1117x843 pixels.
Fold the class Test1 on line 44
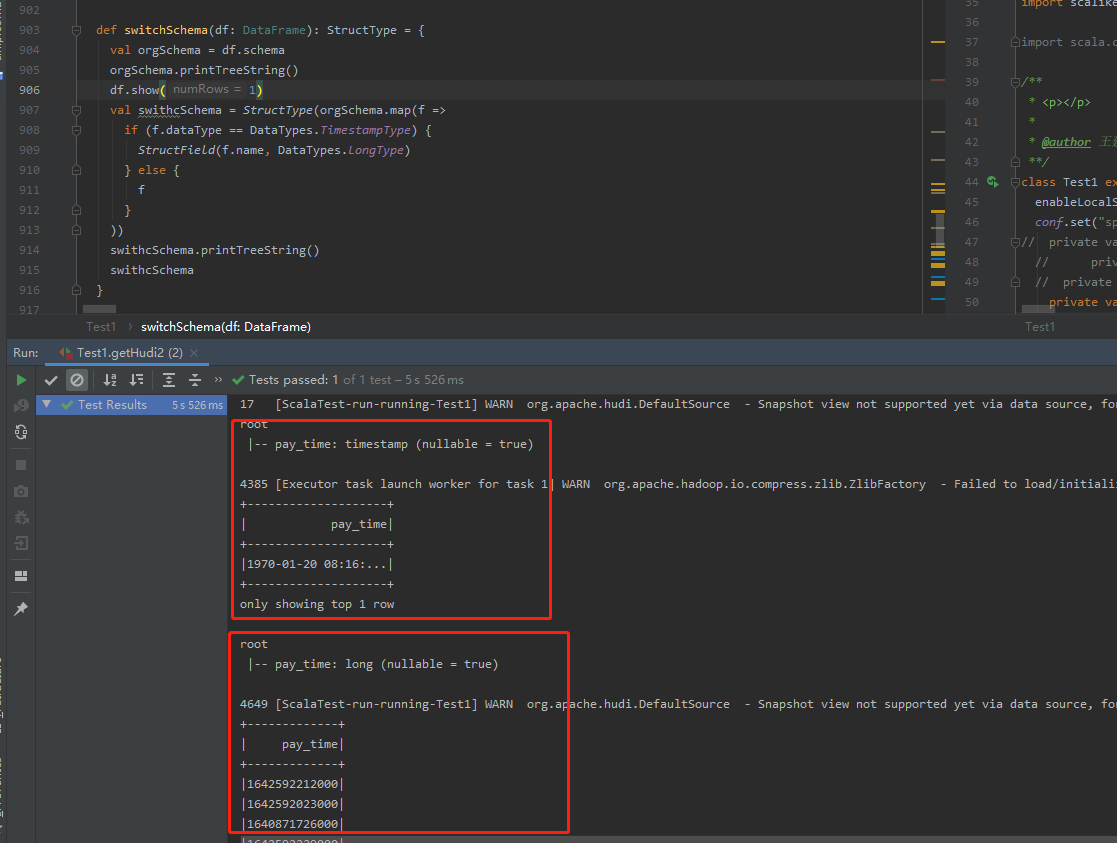pyautogui.click(x=1015, y=182)
